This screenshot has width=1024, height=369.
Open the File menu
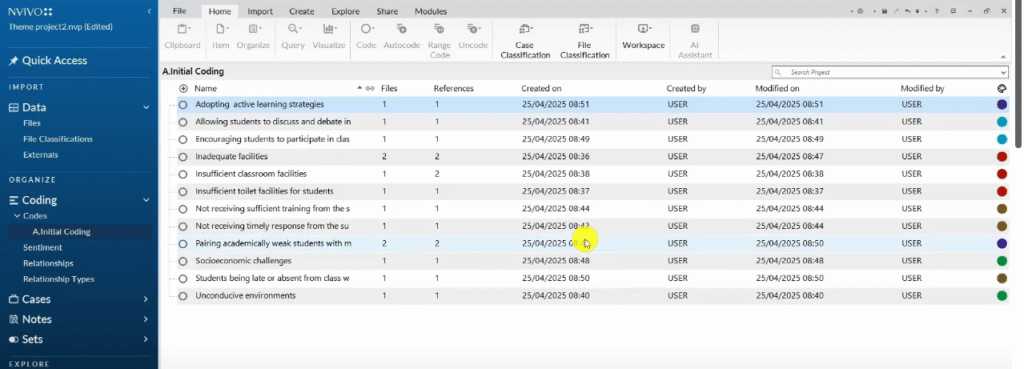pos(180,11)
